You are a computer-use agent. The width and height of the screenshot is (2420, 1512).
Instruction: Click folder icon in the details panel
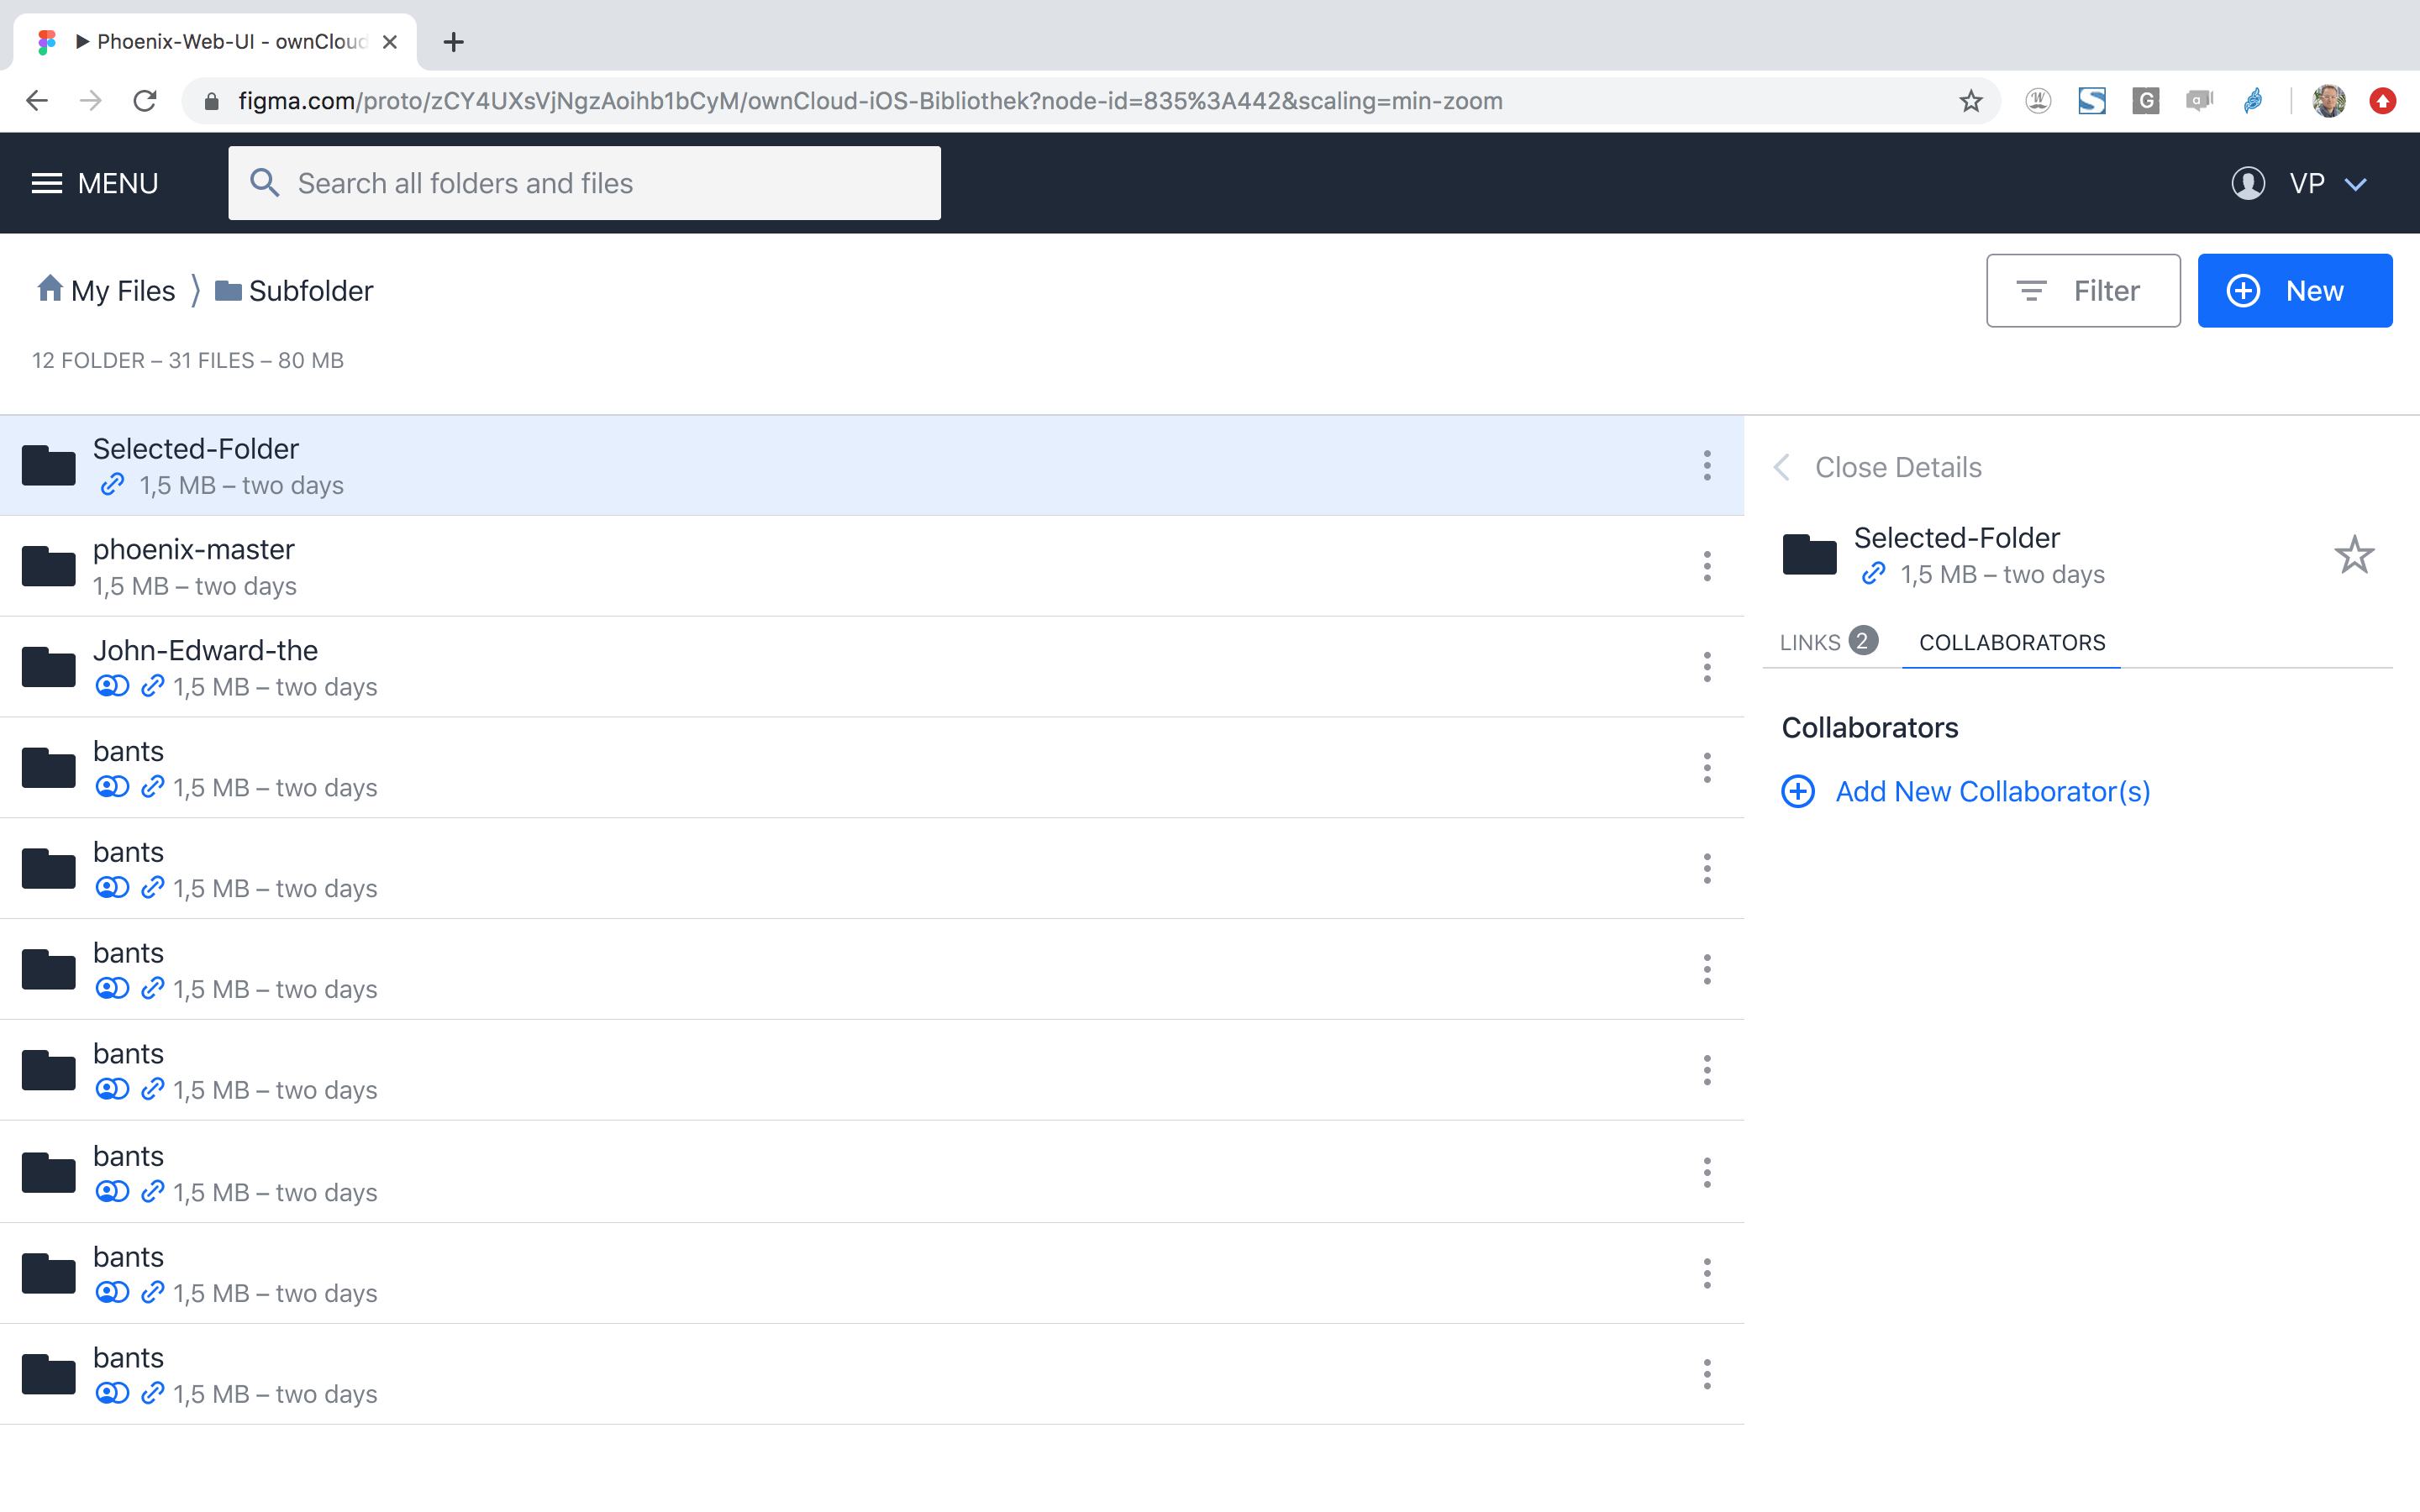pyautogui.click(x=1810, y=555)
